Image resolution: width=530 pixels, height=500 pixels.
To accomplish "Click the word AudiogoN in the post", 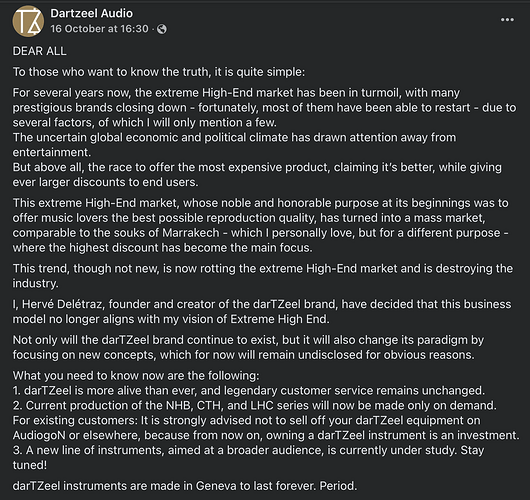I will coord(39,435).
